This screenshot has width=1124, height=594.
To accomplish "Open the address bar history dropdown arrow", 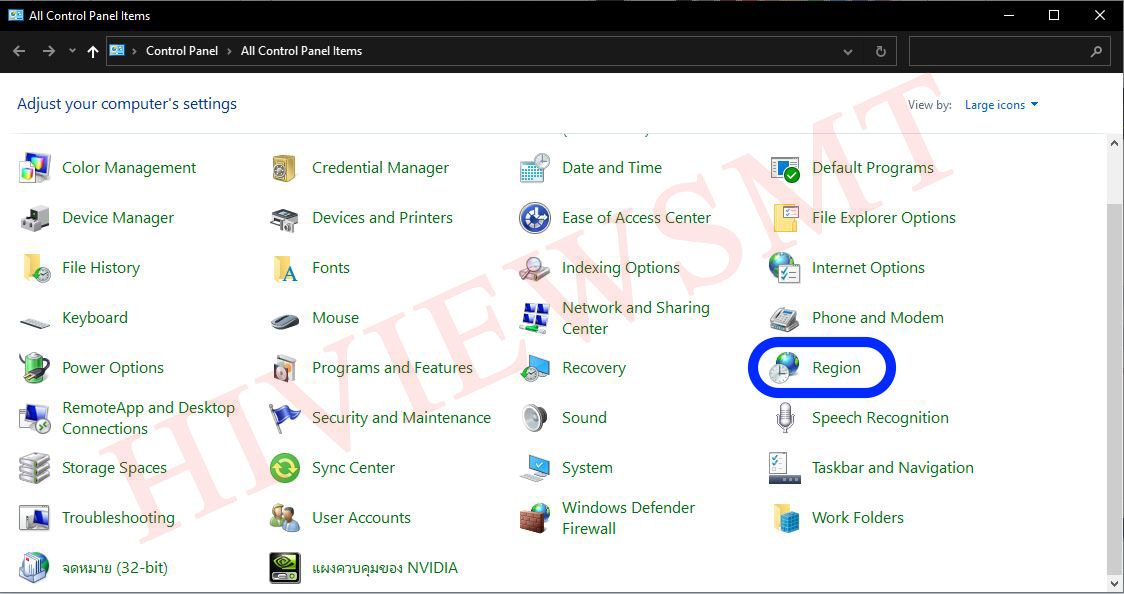I will [x=848, y=51].
